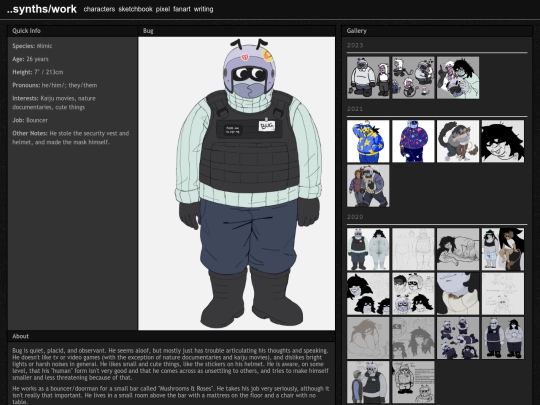The width and height of the screenshot is (540, 405).
Task: Open 2021 thumbnail with blue star sweater
Action: tap(368, 141)
